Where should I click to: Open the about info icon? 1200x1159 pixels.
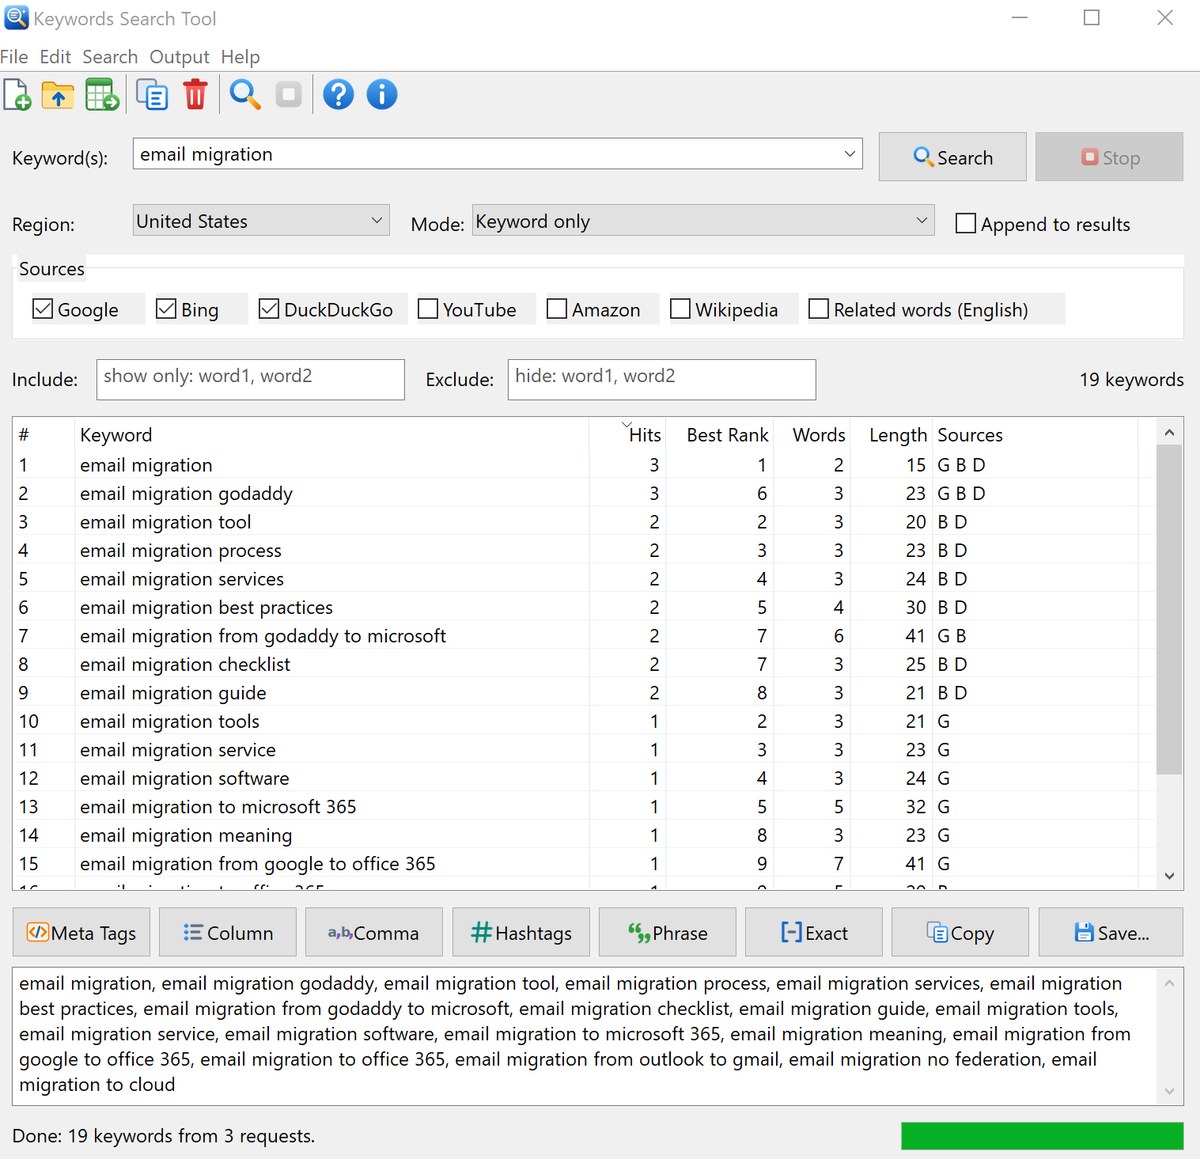click(382, 95)
